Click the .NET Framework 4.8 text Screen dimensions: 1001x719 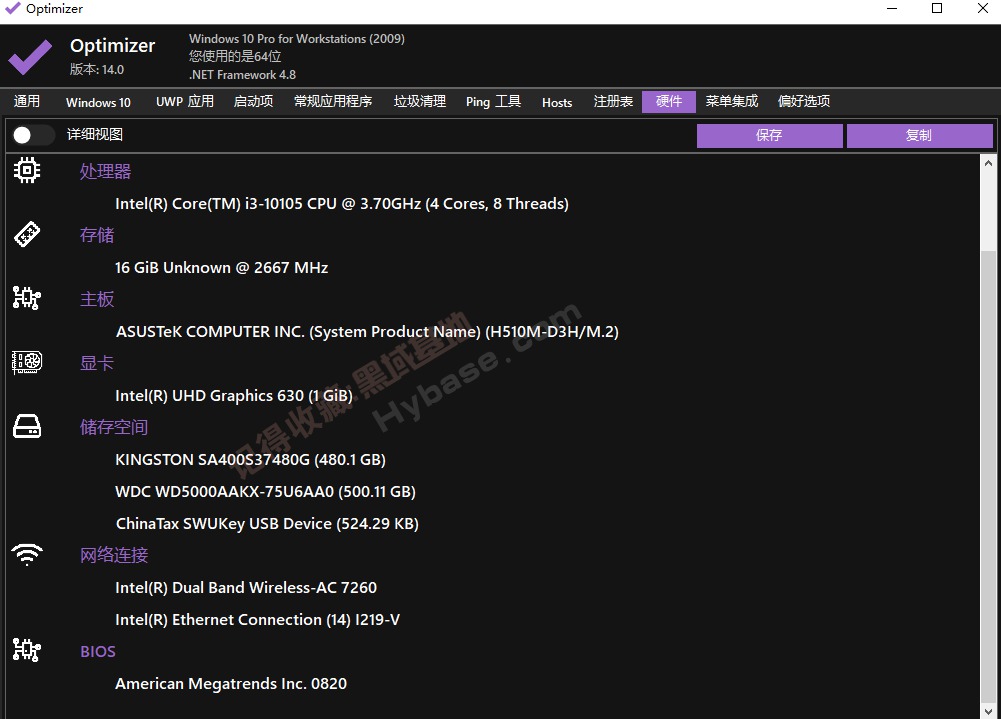pyautogui.click(x=243, y=75)
